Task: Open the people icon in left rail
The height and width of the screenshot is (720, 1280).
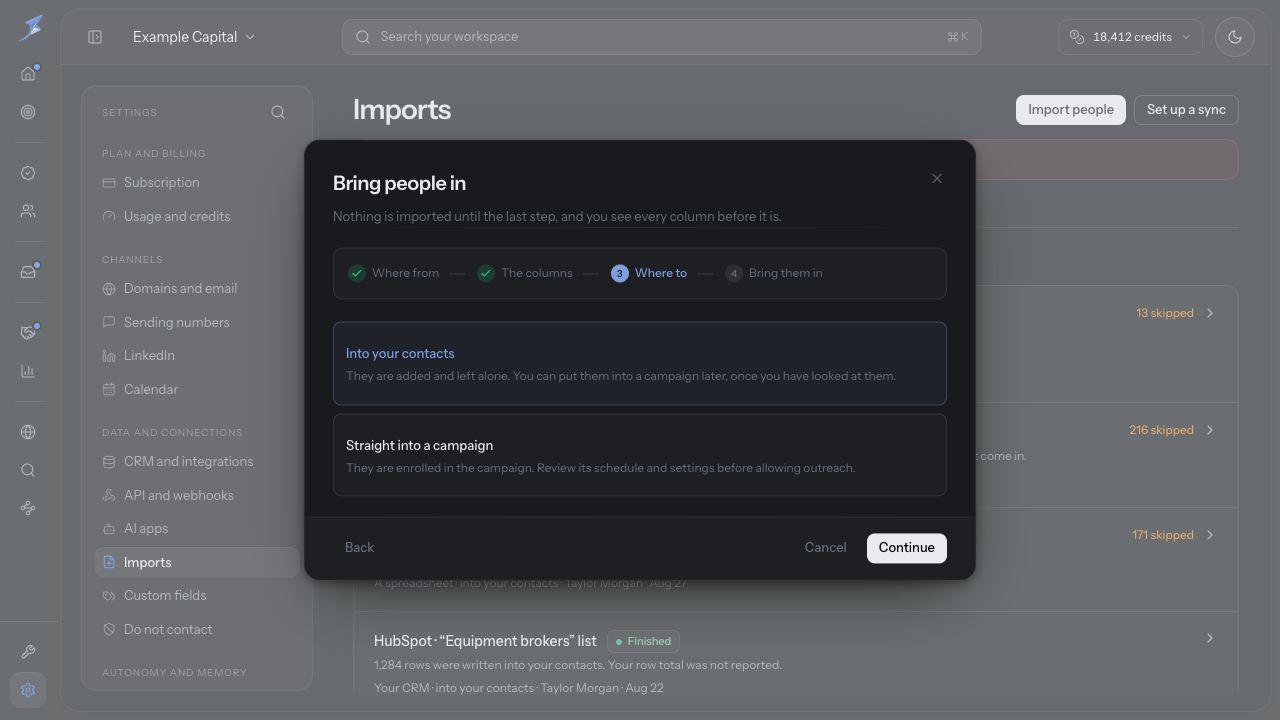Action: tap(28, 211)
